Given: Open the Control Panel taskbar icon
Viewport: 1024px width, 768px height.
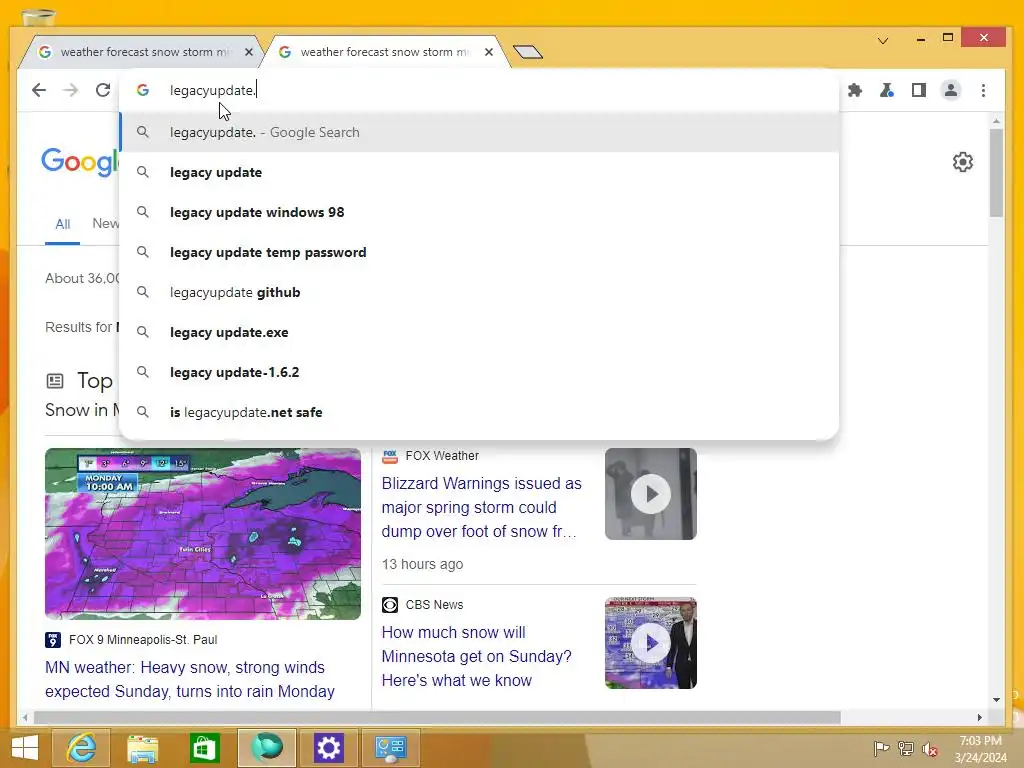Looking at the screenshot, I should (x=391, y=748).
